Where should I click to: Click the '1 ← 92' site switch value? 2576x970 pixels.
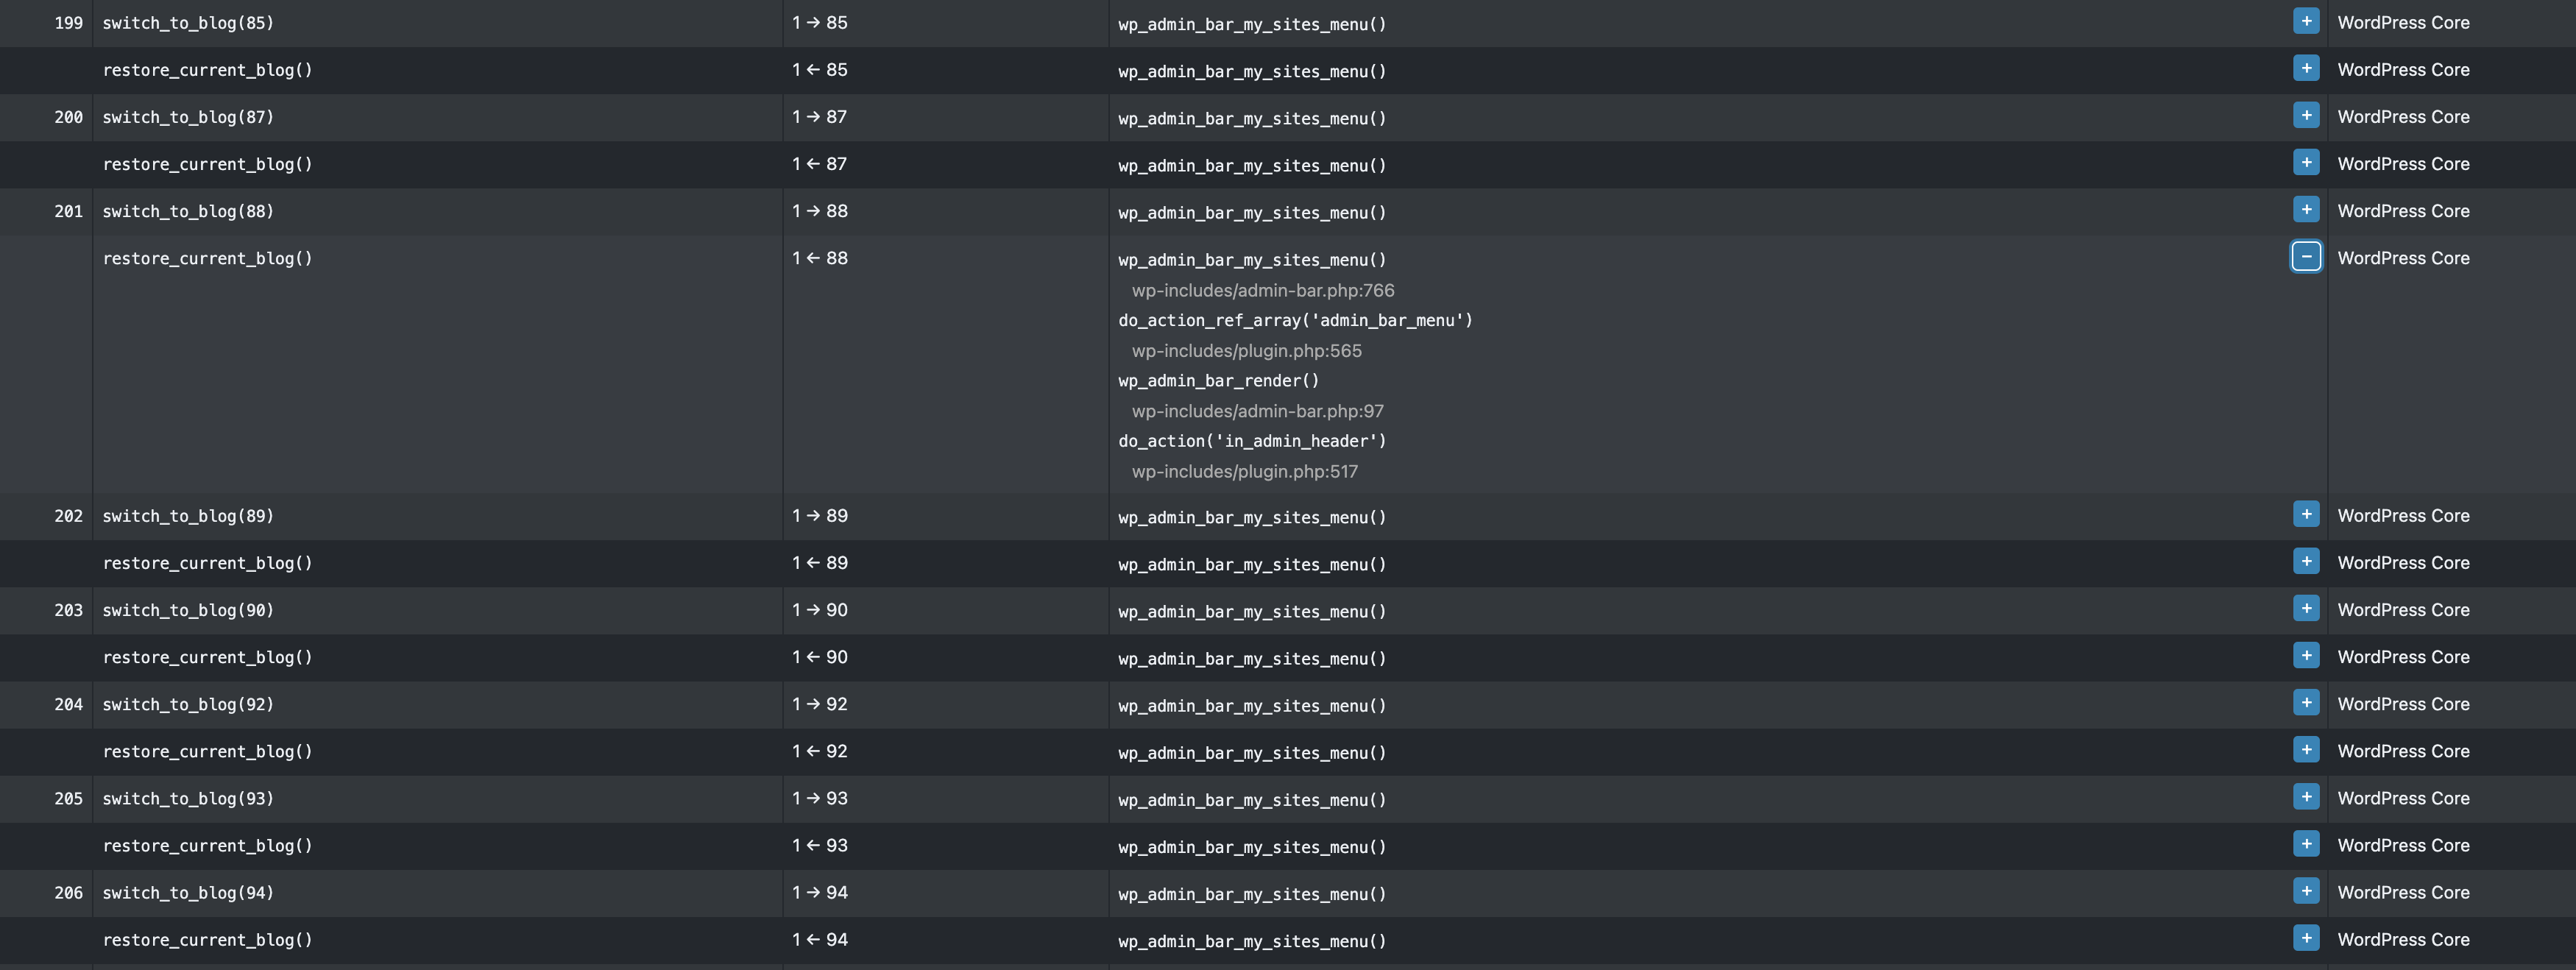coord(820,750)
